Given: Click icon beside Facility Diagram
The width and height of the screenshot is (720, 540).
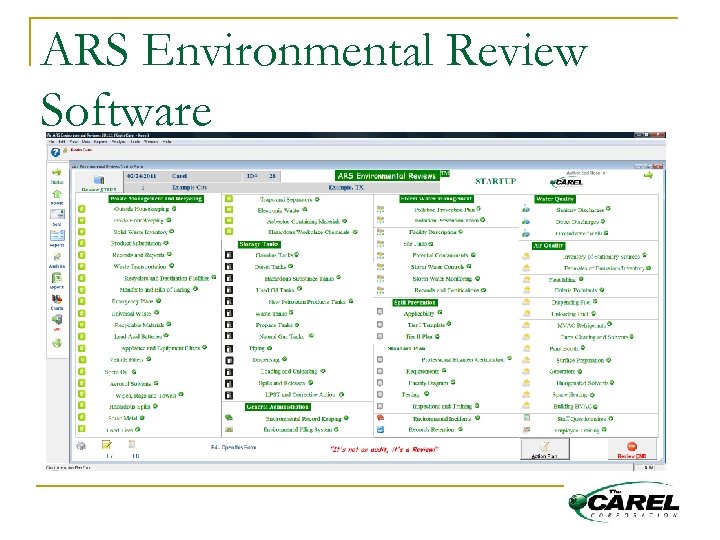Looking at the screenshot, I should [x=380, y=382].
